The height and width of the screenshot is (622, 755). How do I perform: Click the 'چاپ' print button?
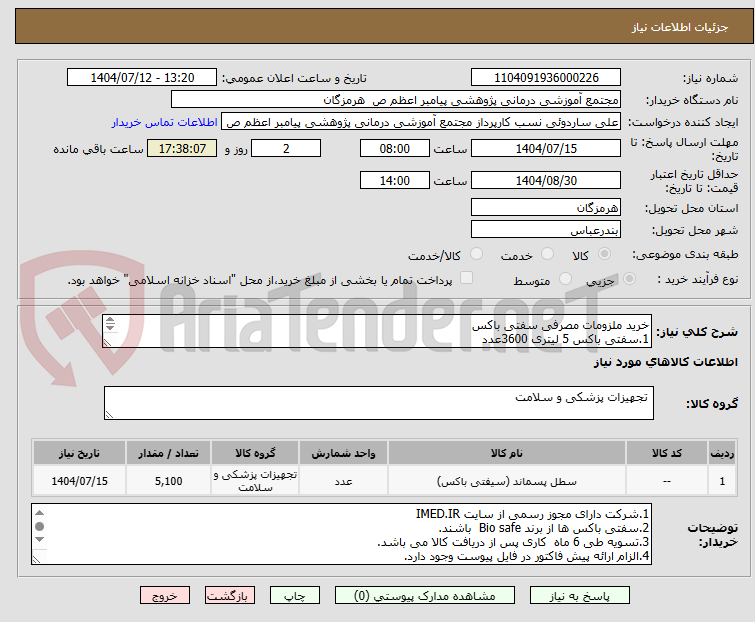tap(295, 596)
